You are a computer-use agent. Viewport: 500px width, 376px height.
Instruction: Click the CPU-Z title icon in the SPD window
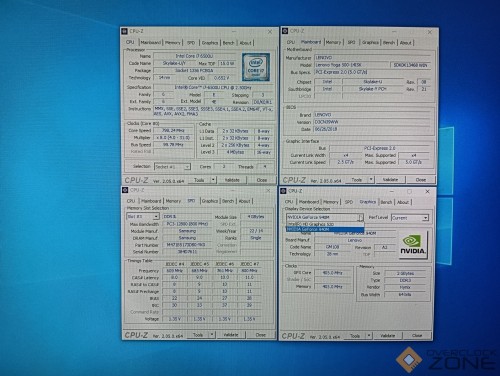[125, 190]
